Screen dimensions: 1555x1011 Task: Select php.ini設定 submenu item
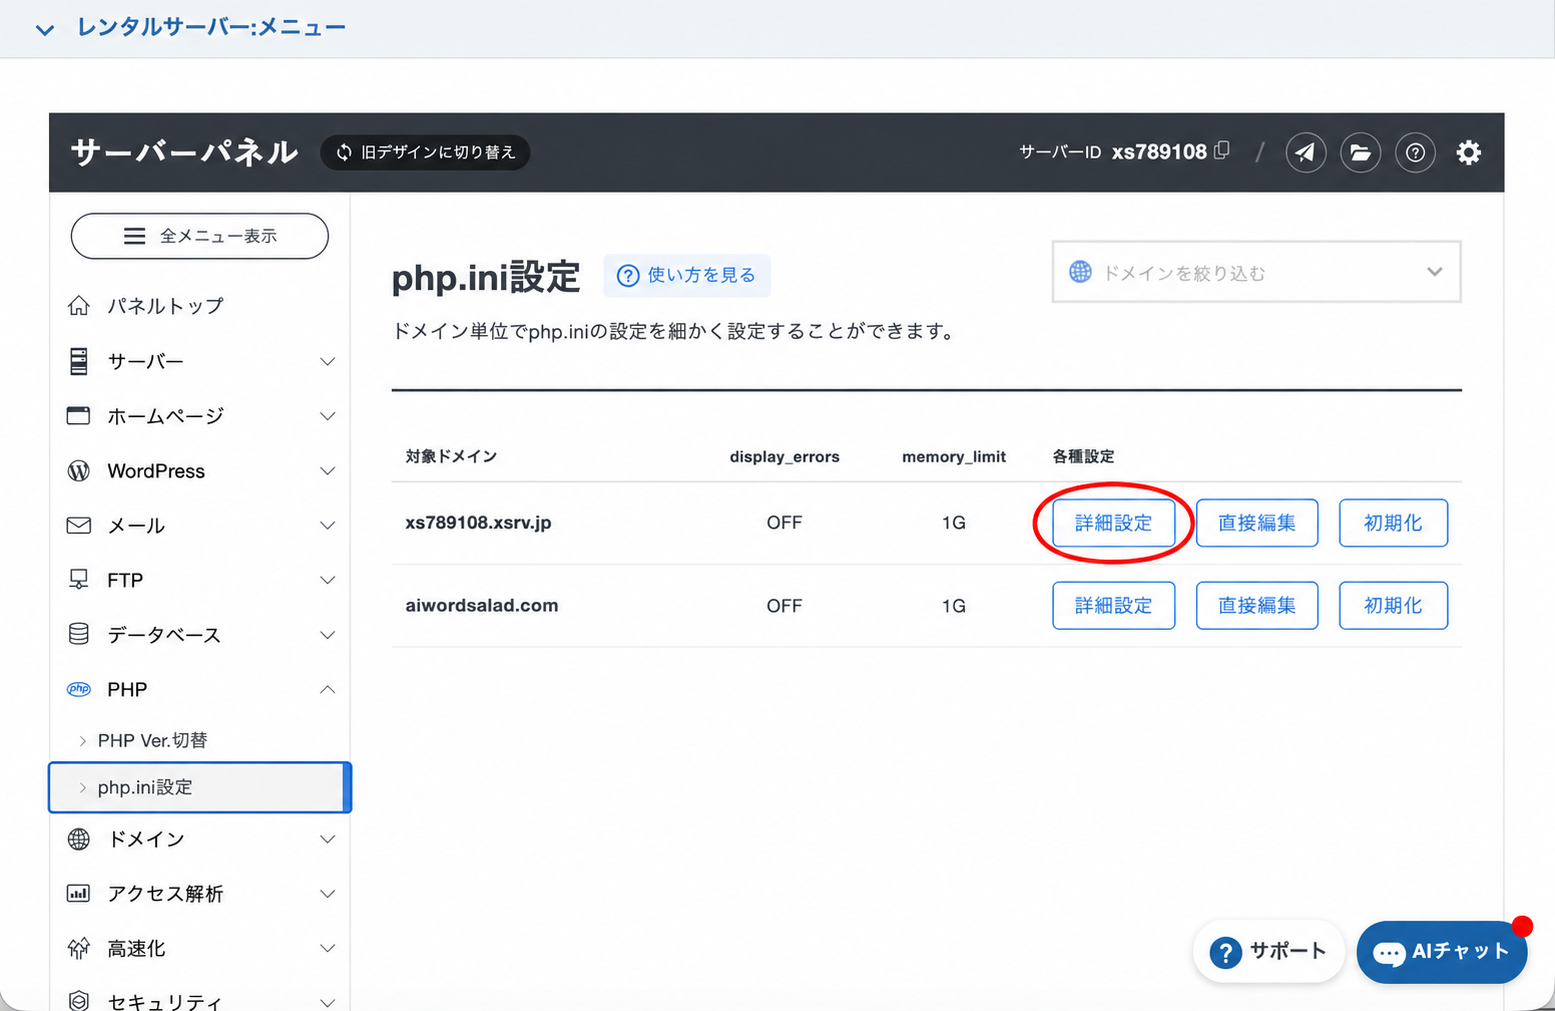199,787
